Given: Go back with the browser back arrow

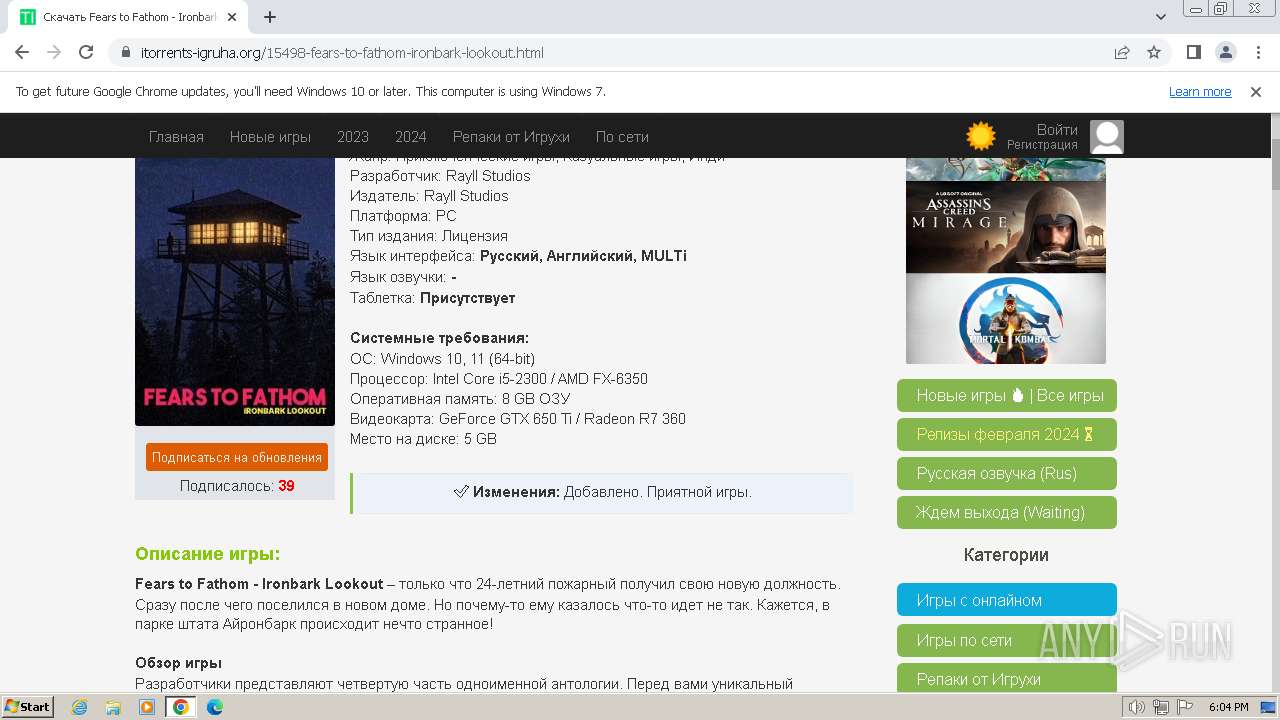Looking at the screenshot, I should tap(22, 52).
